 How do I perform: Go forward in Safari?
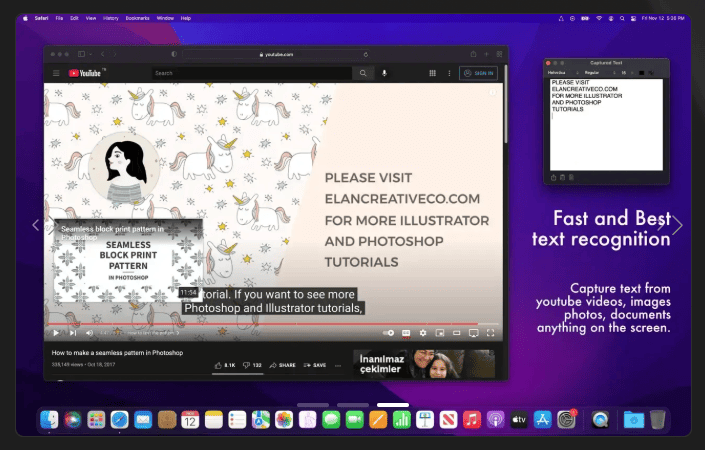(x=115, y=54)
